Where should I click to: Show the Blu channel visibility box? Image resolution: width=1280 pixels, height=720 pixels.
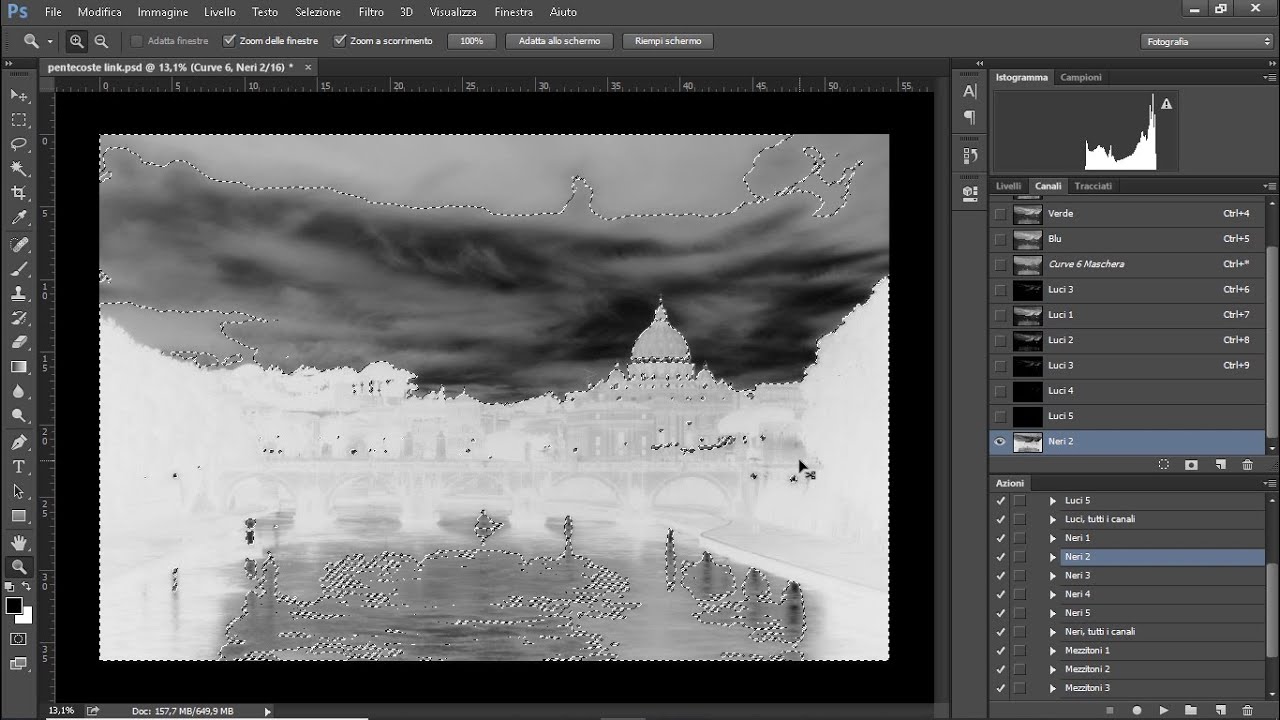[1000, 239]
